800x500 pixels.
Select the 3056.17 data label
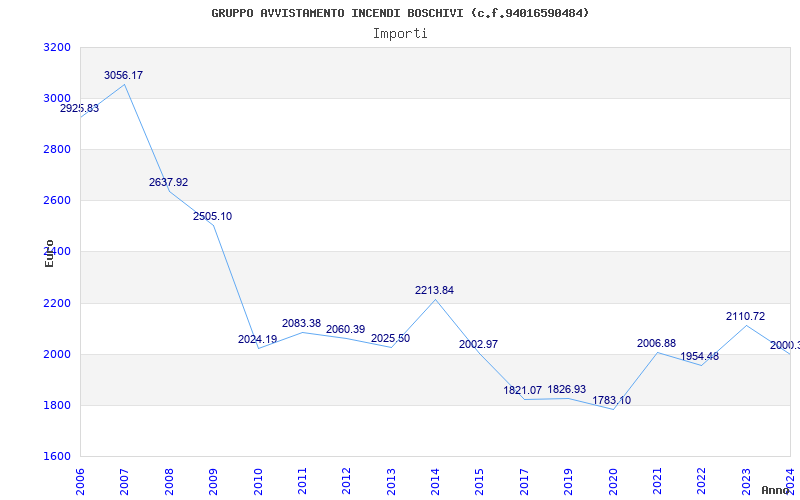point(123,76)
